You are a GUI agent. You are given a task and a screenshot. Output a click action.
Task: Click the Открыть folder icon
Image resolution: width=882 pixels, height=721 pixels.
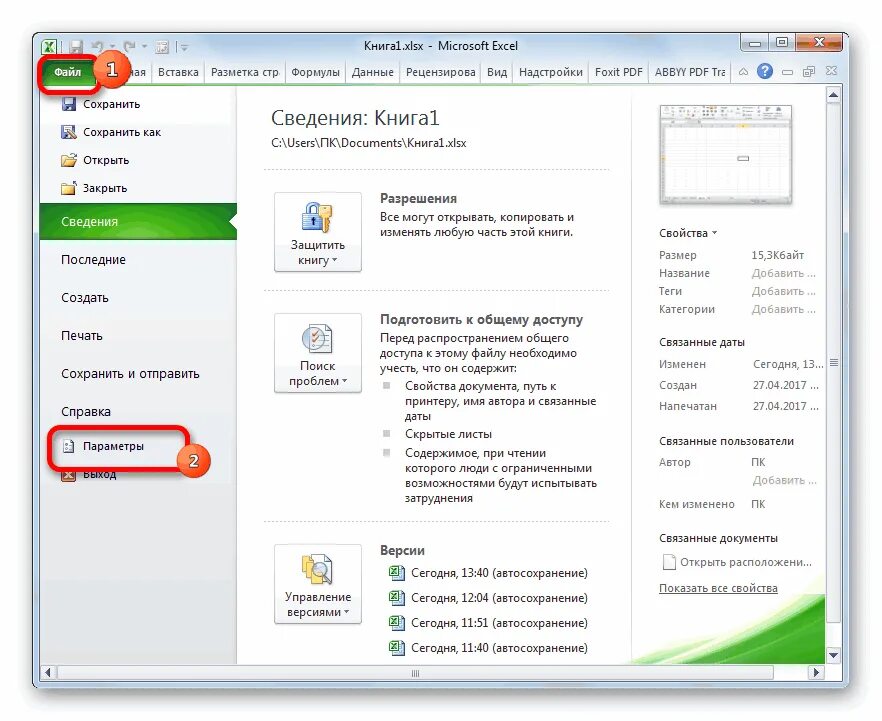point(69,160)
